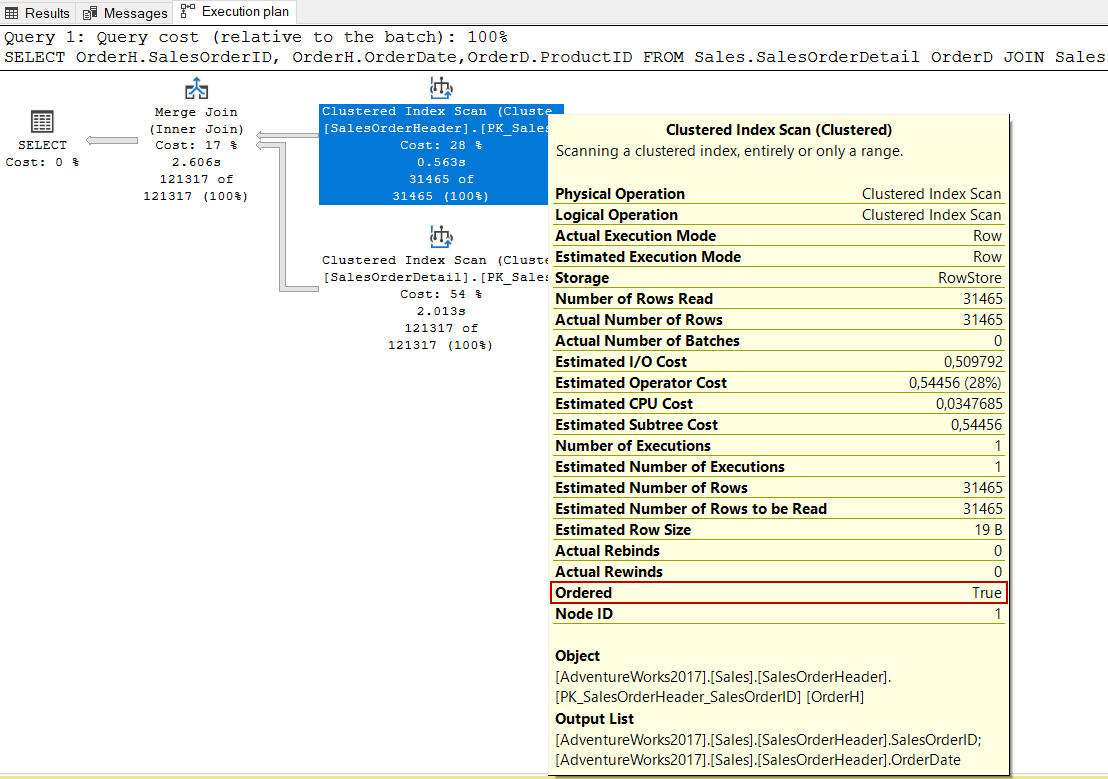This screenshot has width=1108, height=779.
Task: Click the SalesOrderDetail Clustered Index Scan icon
Action: pyautogui.click(x=441, y=237)
